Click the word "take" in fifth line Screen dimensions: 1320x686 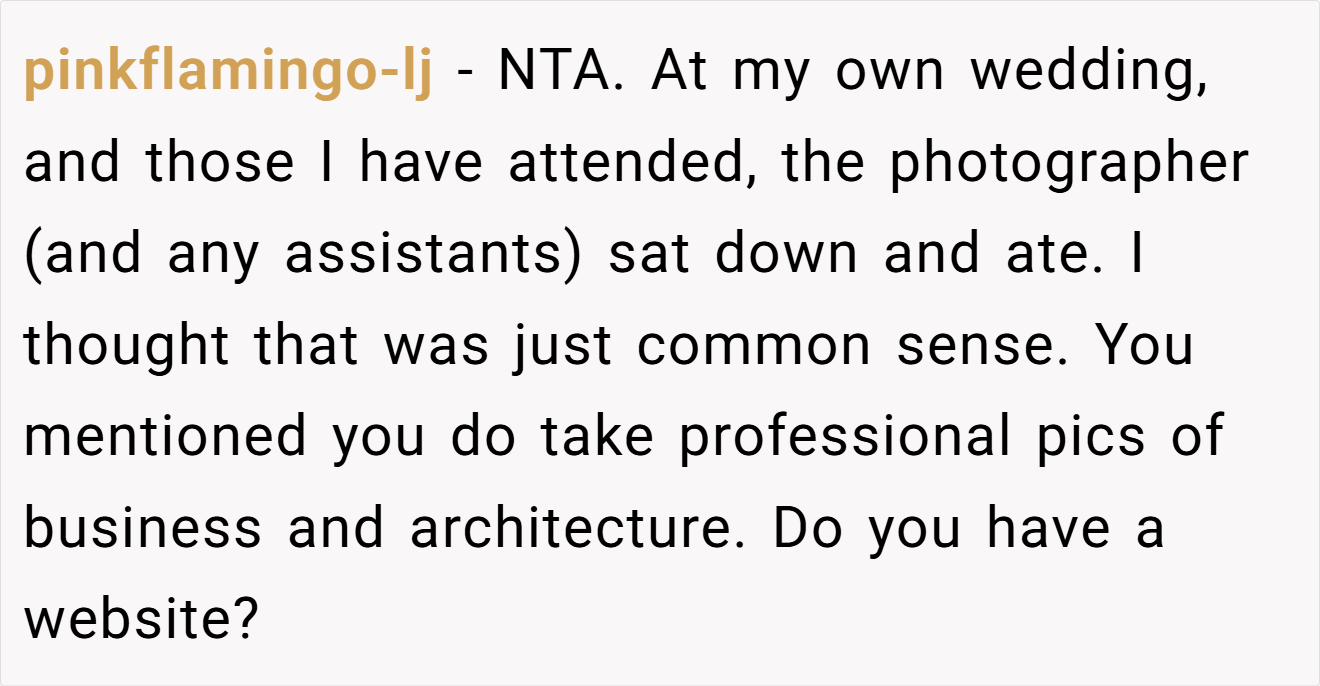click(597, 438)
